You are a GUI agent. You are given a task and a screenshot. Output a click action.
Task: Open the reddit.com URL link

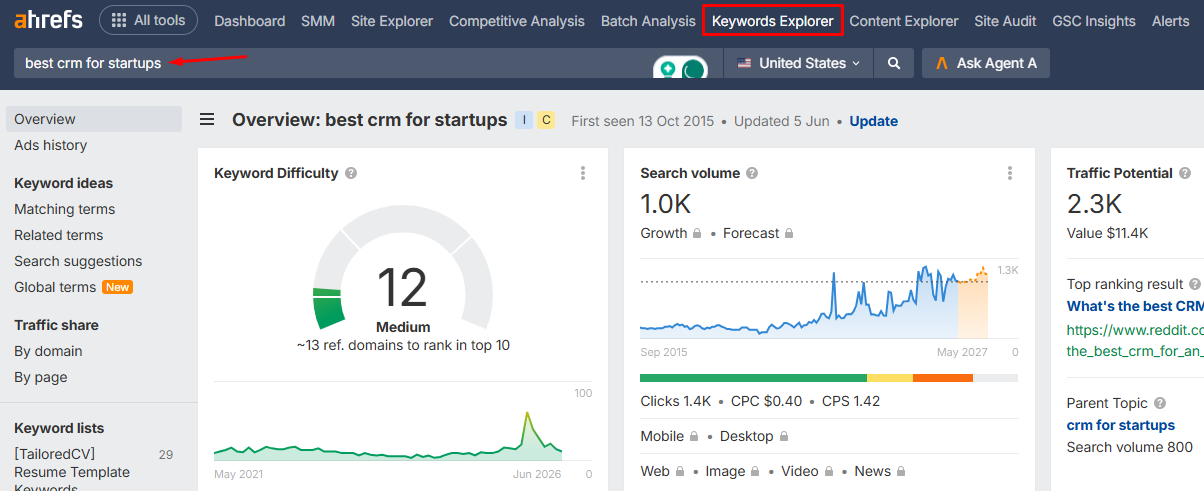pyautogui.click(x=1135, y=339)
